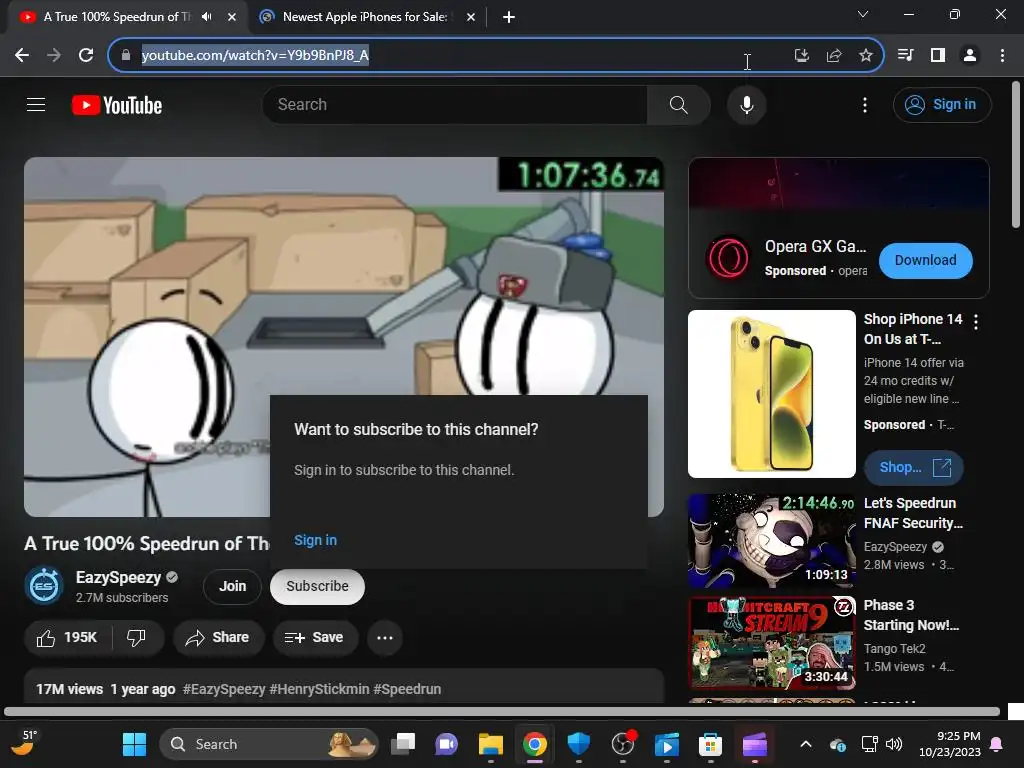1024x768 pixels.
Task: Click the vertical page scrollbar
Action: pos(1016,155)
